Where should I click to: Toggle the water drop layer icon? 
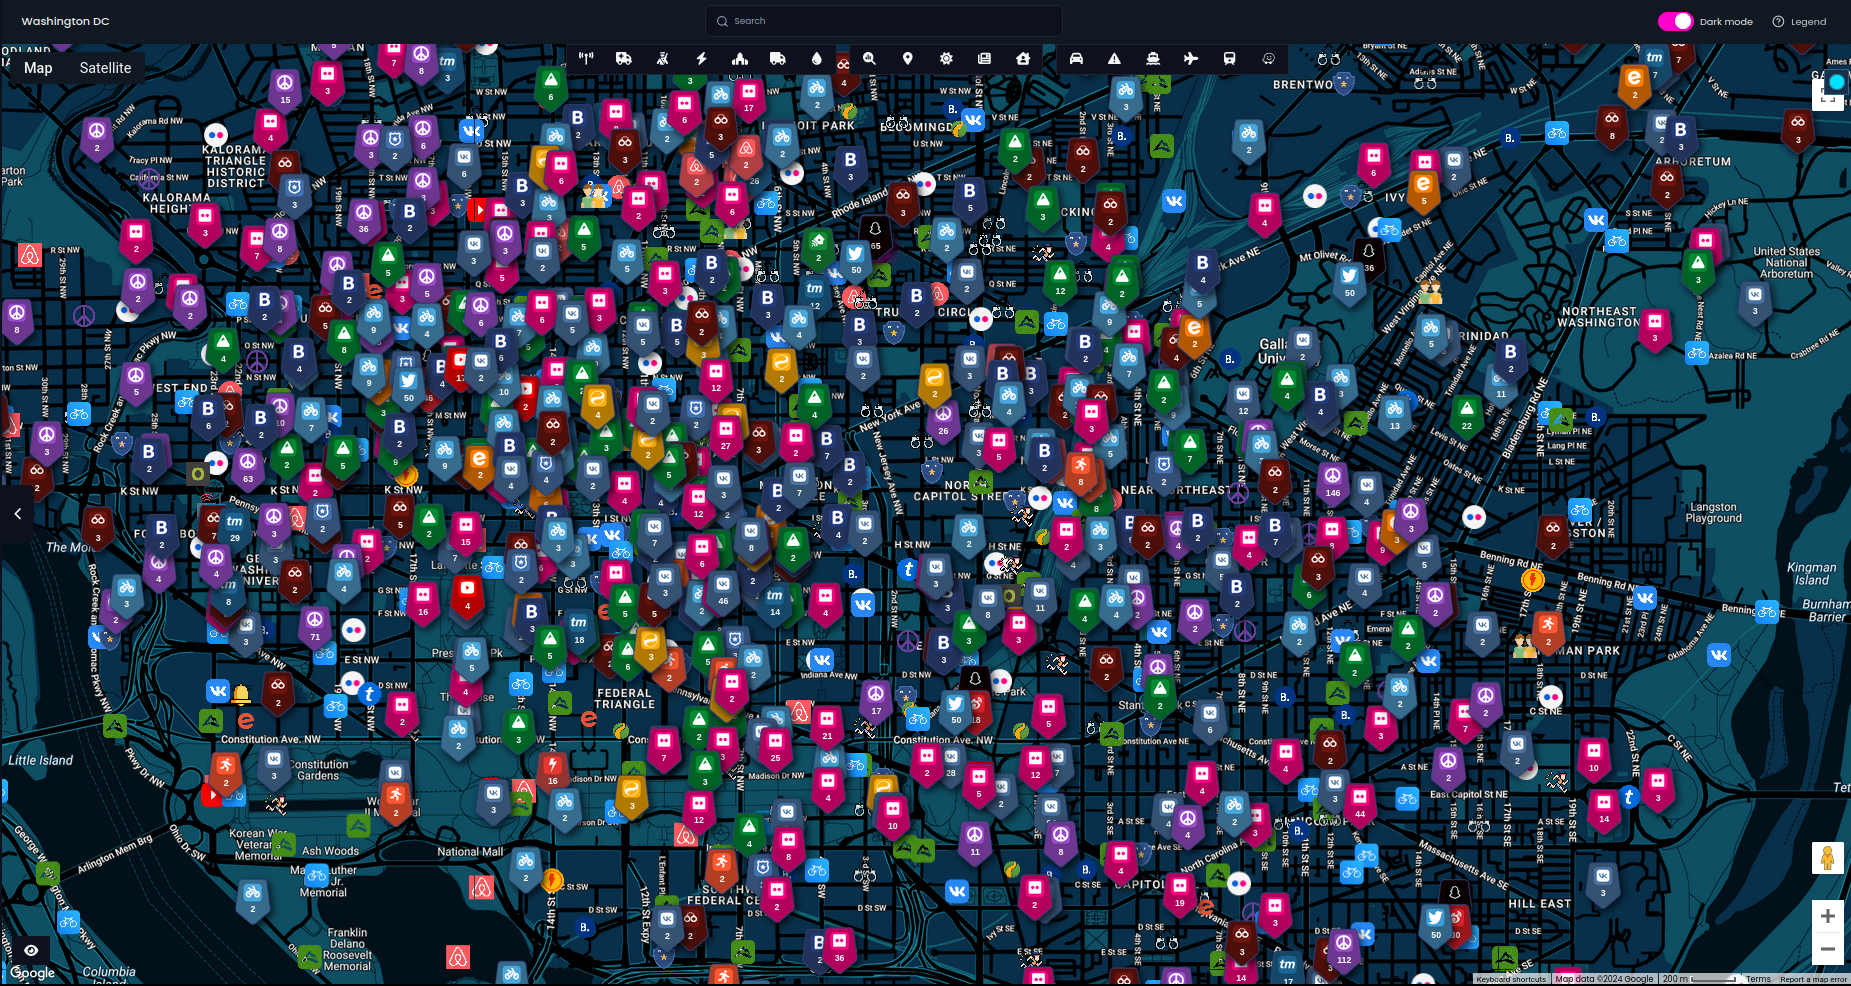point(817,59)
